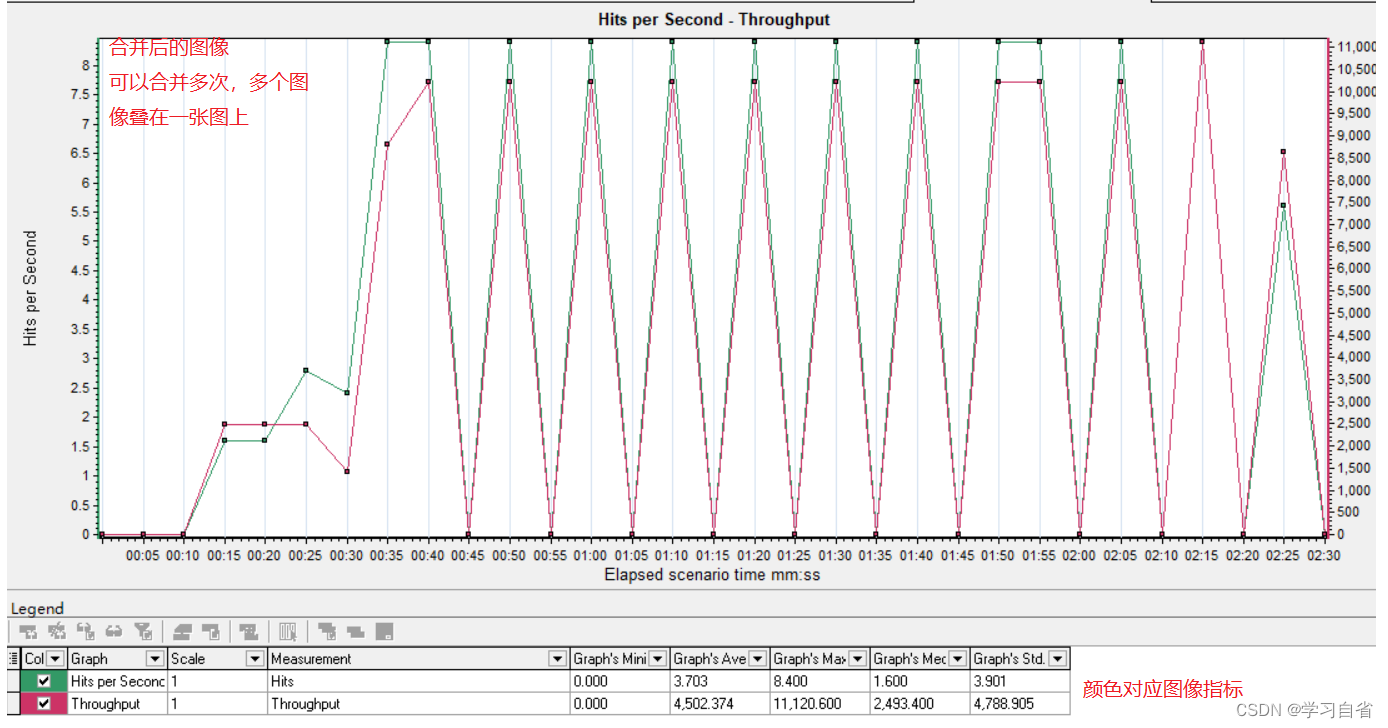Open the Graph's Max column dropdown
Viewport: 1388px width, 728px height.
857,658
